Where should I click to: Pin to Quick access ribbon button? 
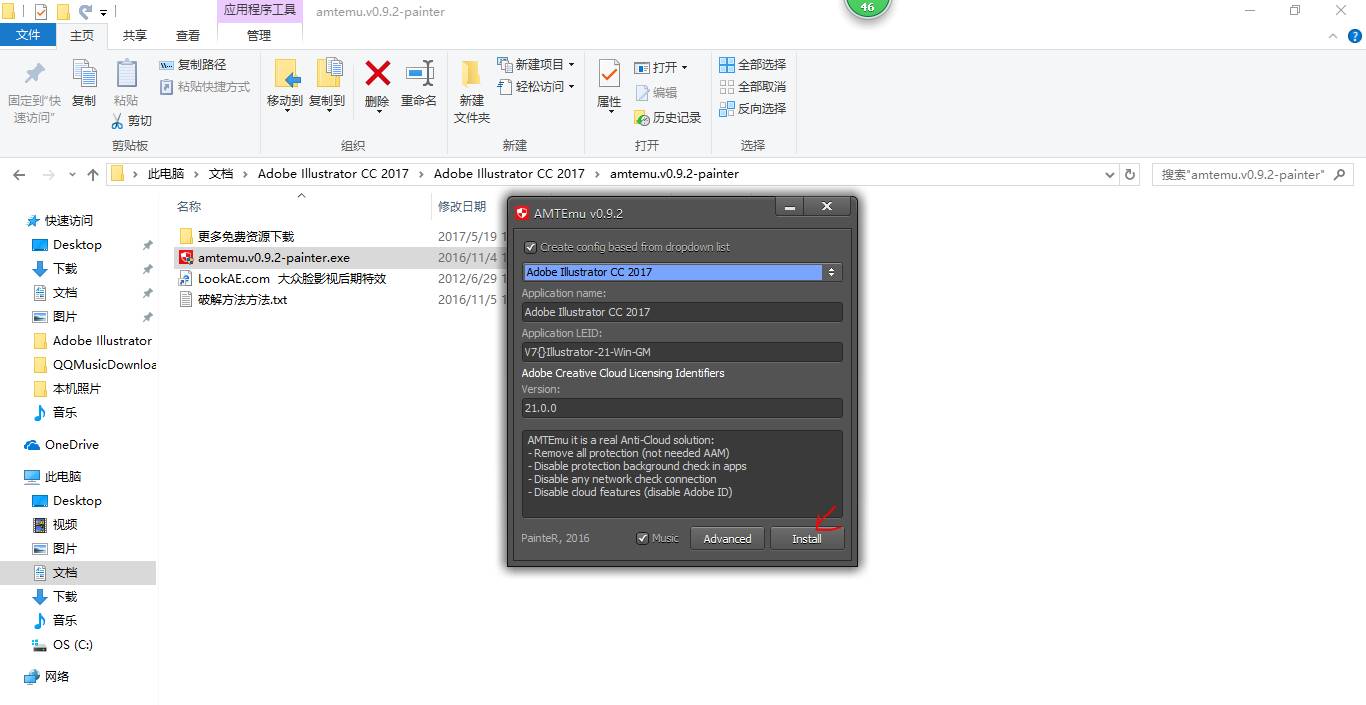[34, 92]
